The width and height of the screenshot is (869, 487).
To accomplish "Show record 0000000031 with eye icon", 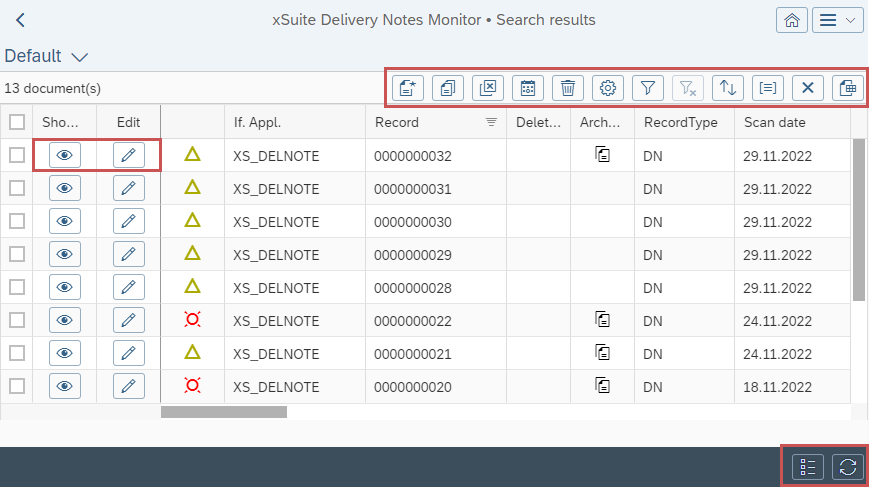I will click(x=65, y=188).
